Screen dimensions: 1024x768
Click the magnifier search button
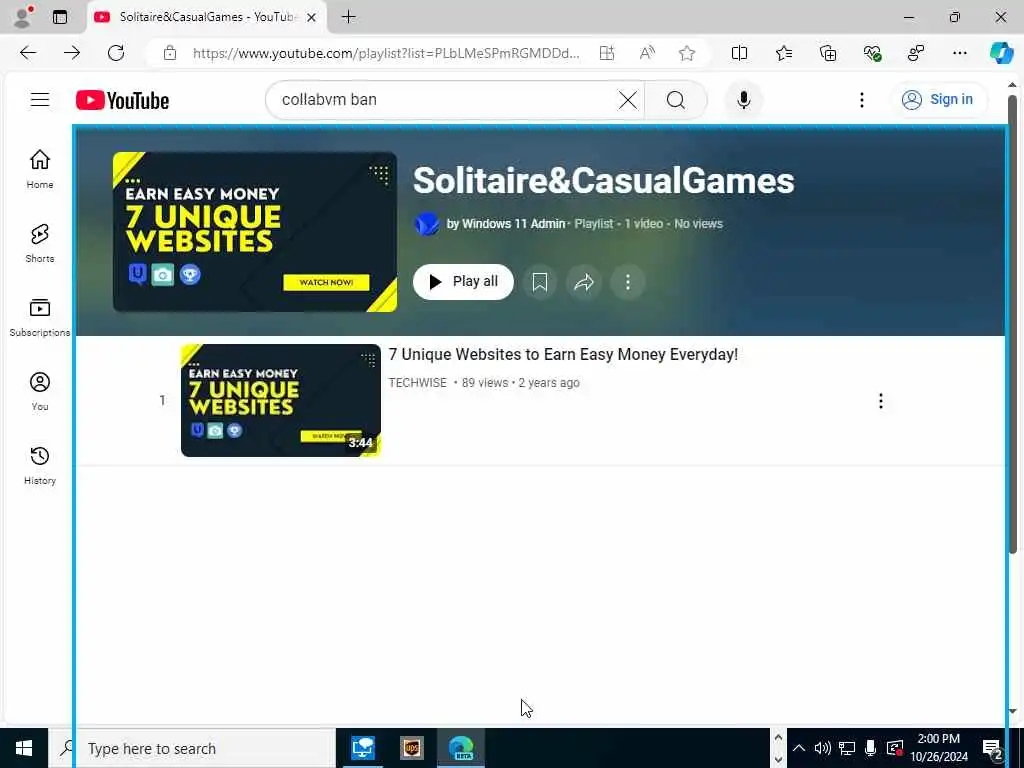(676, 100)
